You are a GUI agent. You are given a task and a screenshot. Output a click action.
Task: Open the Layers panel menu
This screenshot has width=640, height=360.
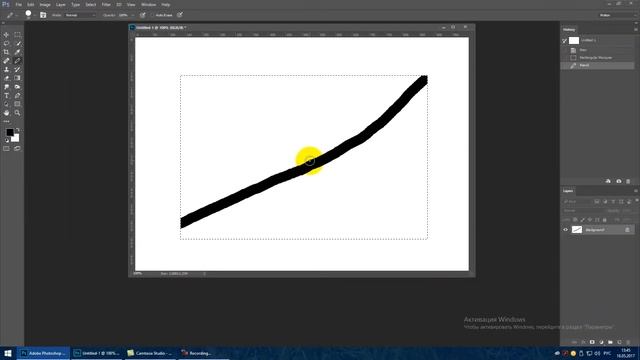click(636, 191)
